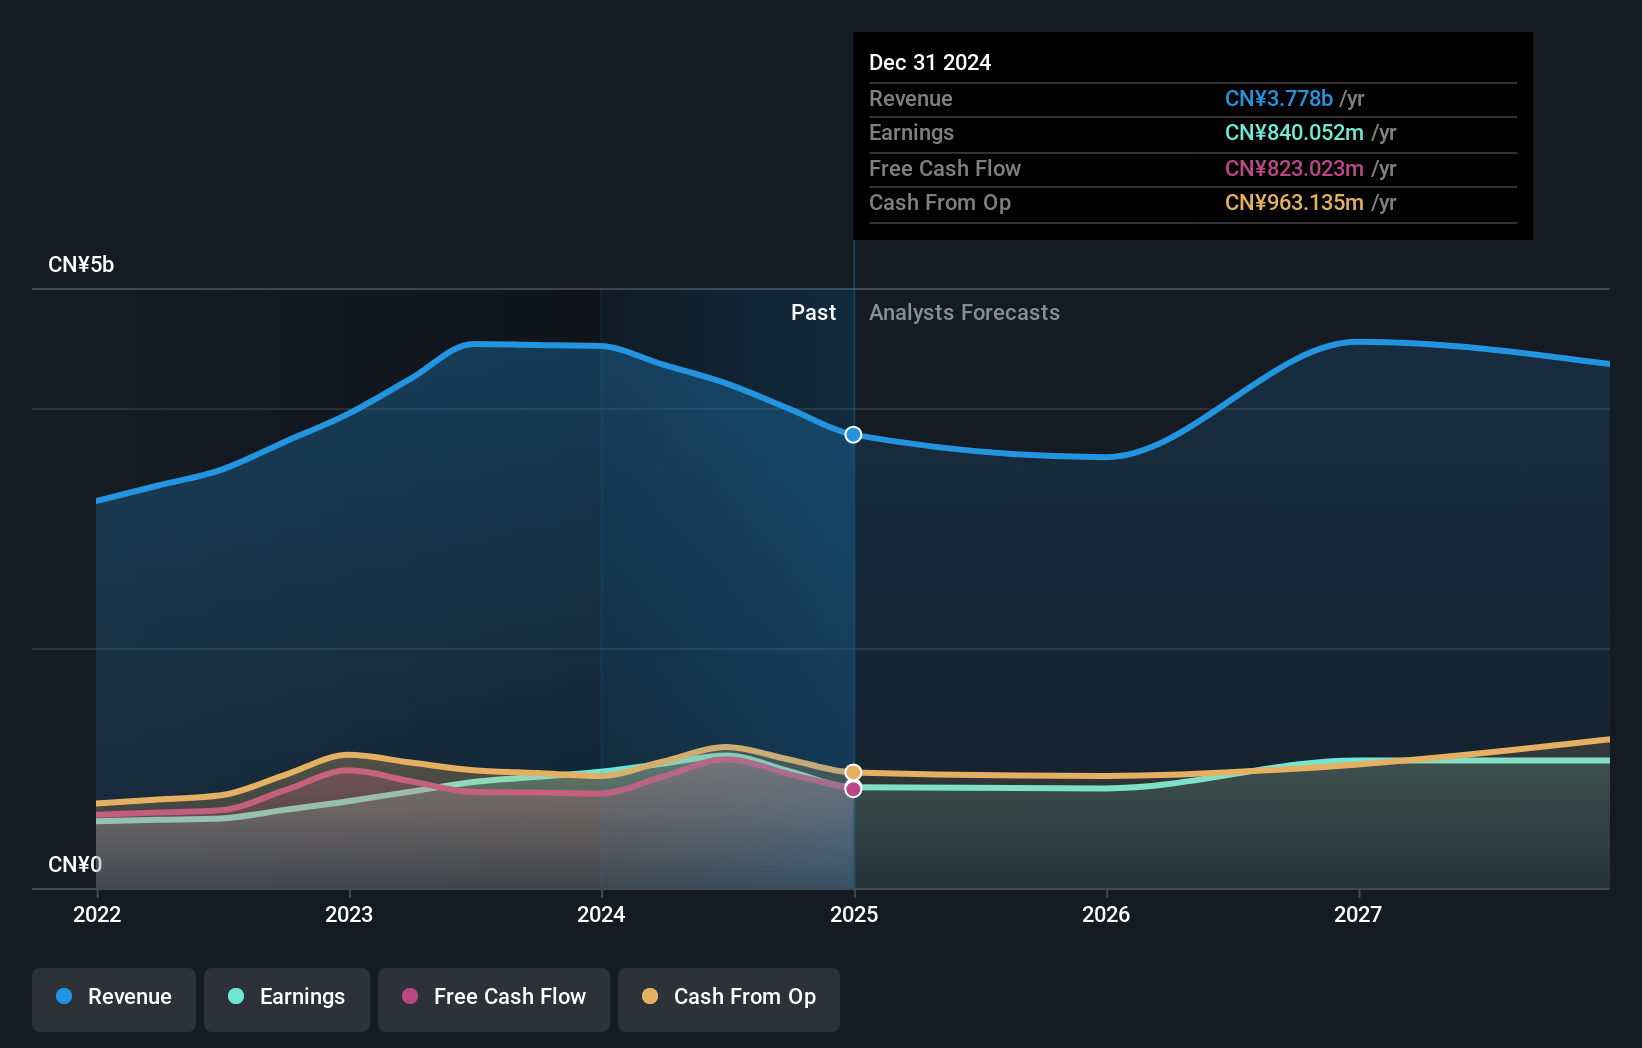The width and height of the screenshot is (1642, 1048).
Task: Click the 2024 x-axis label
Action: click(601, 915)
